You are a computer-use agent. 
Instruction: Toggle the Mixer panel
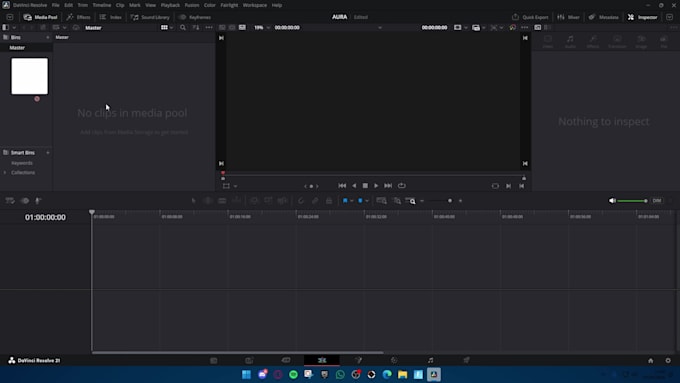pos(568,17)
